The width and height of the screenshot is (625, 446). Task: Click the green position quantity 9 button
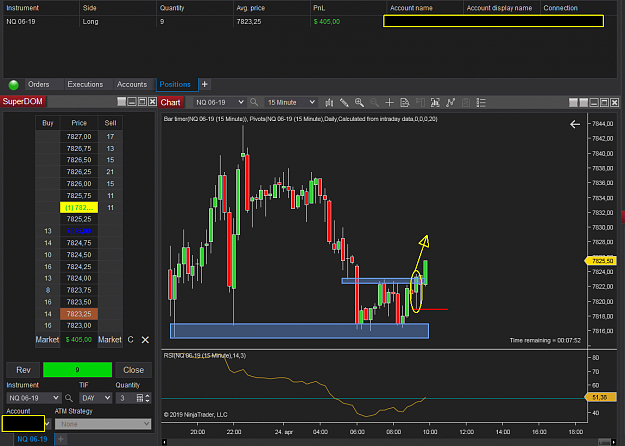[x=77, y=370]
